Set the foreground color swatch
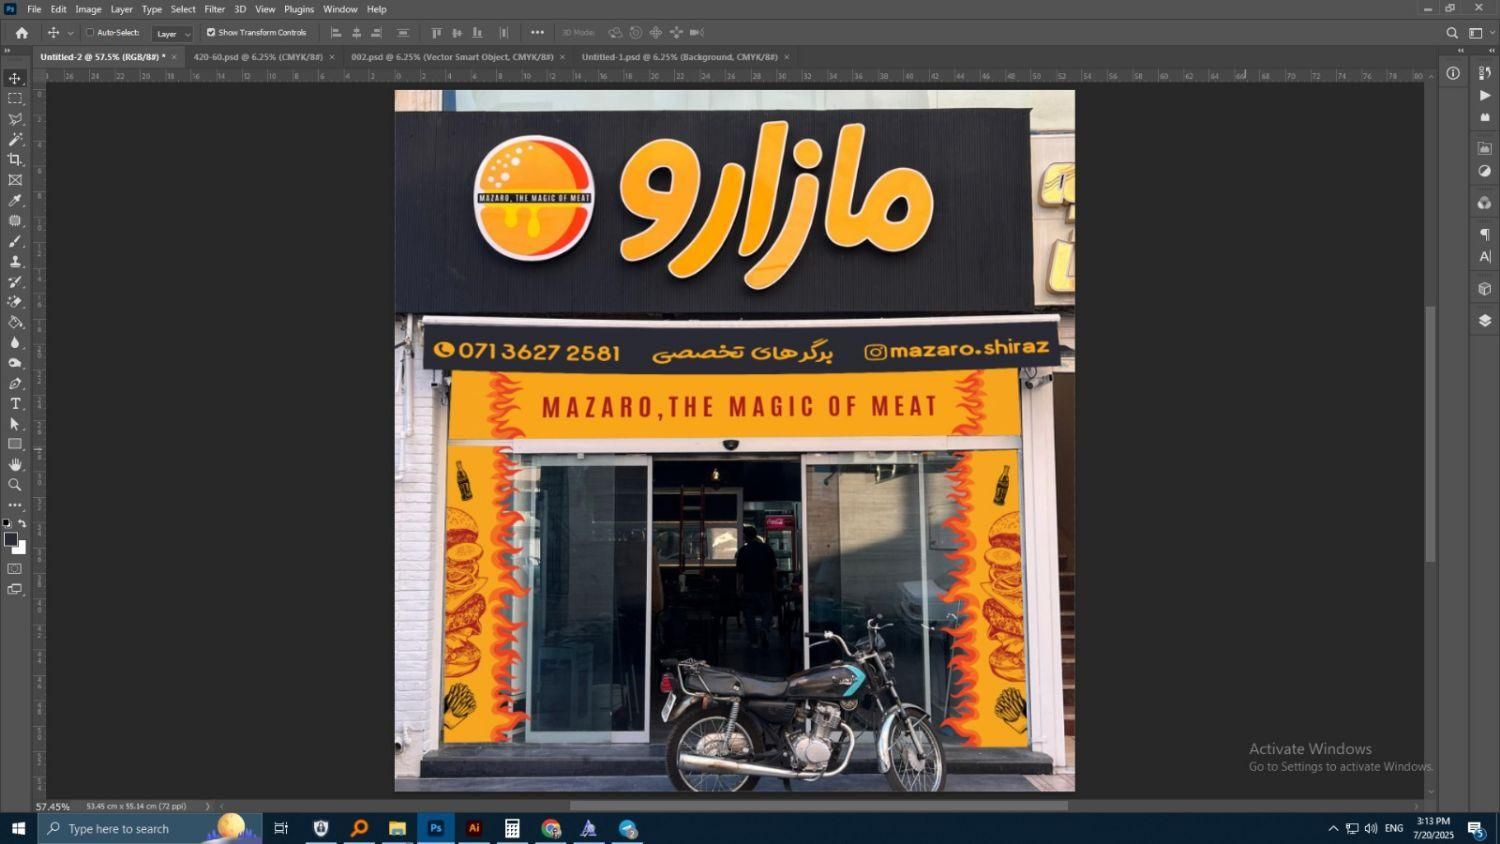This screenshot has height=844, width=1500. [x=10, y=539]
